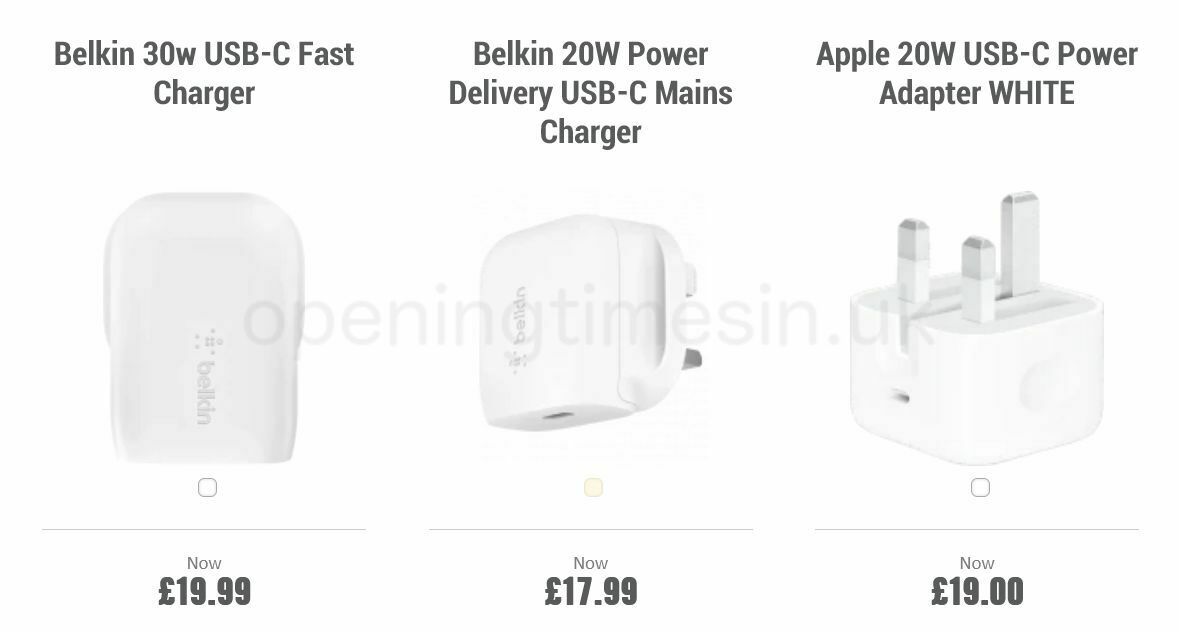This screenshot has width=1179, height=632.
Task: Open the Belkin 30w USB-C Fast Charger listing
Action: click(203, 73)
